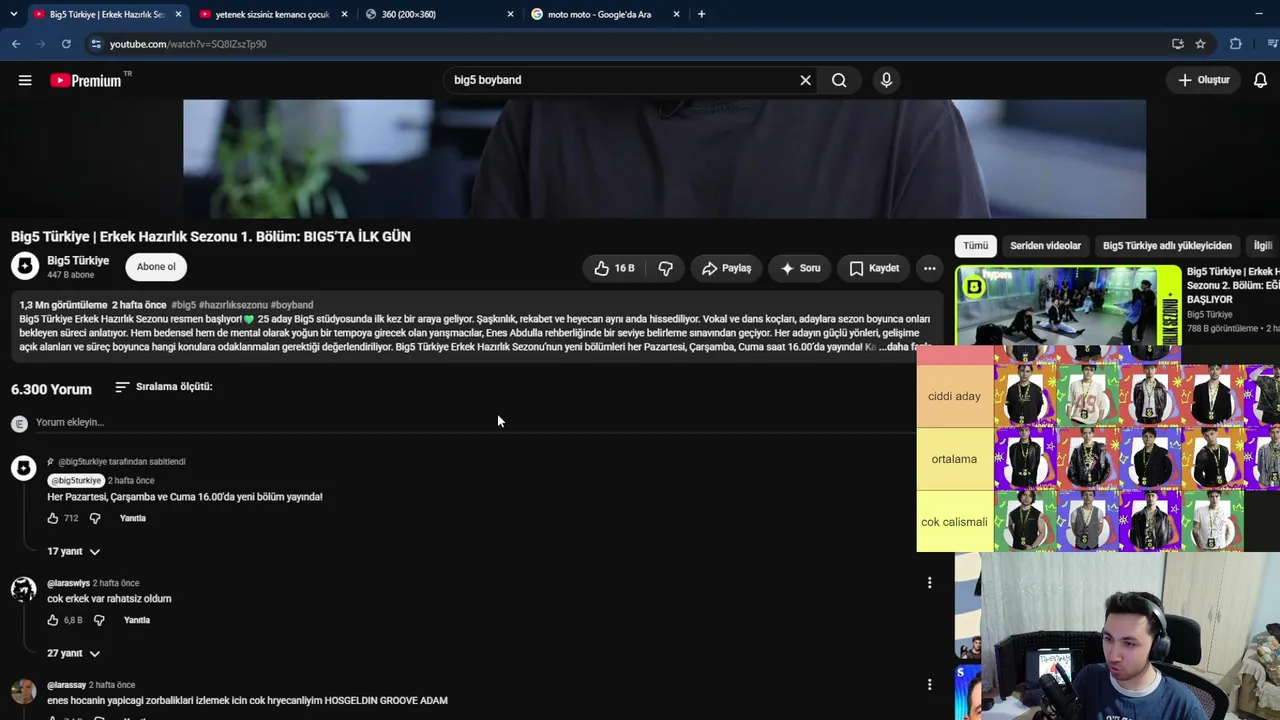Open the Oluştur create menu
This screenshot has width=1280, height=720.
pos(1204,80)
